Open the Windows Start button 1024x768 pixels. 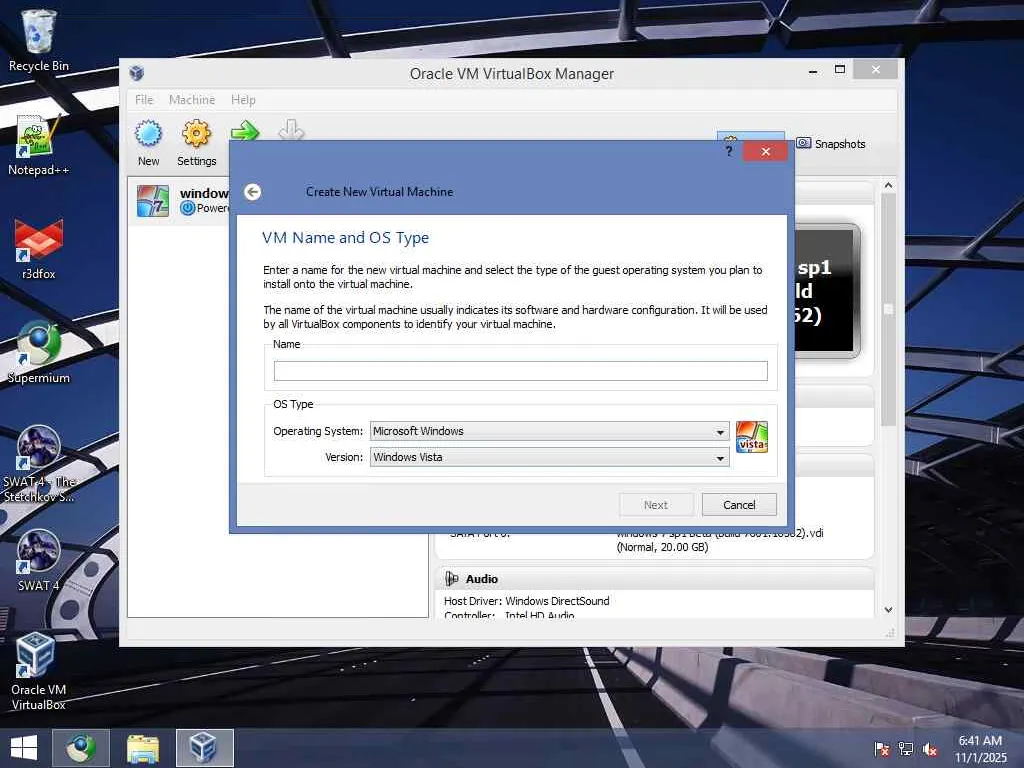coord(24,748)
